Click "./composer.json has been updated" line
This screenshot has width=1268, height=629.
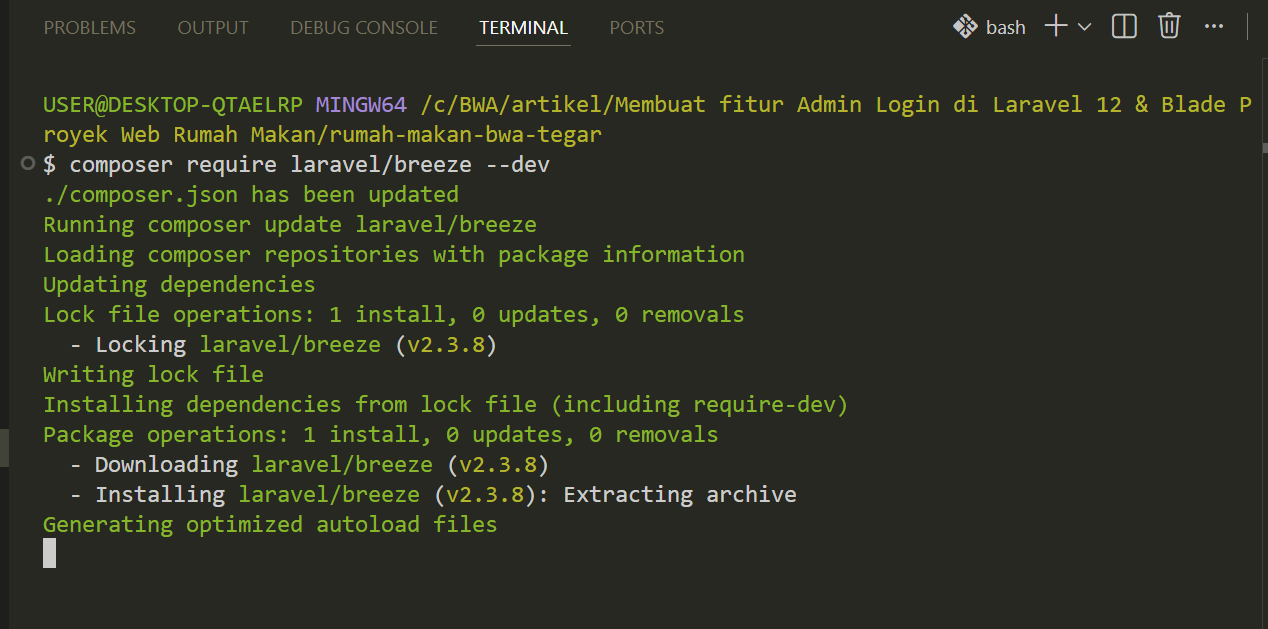pos(251,194)
